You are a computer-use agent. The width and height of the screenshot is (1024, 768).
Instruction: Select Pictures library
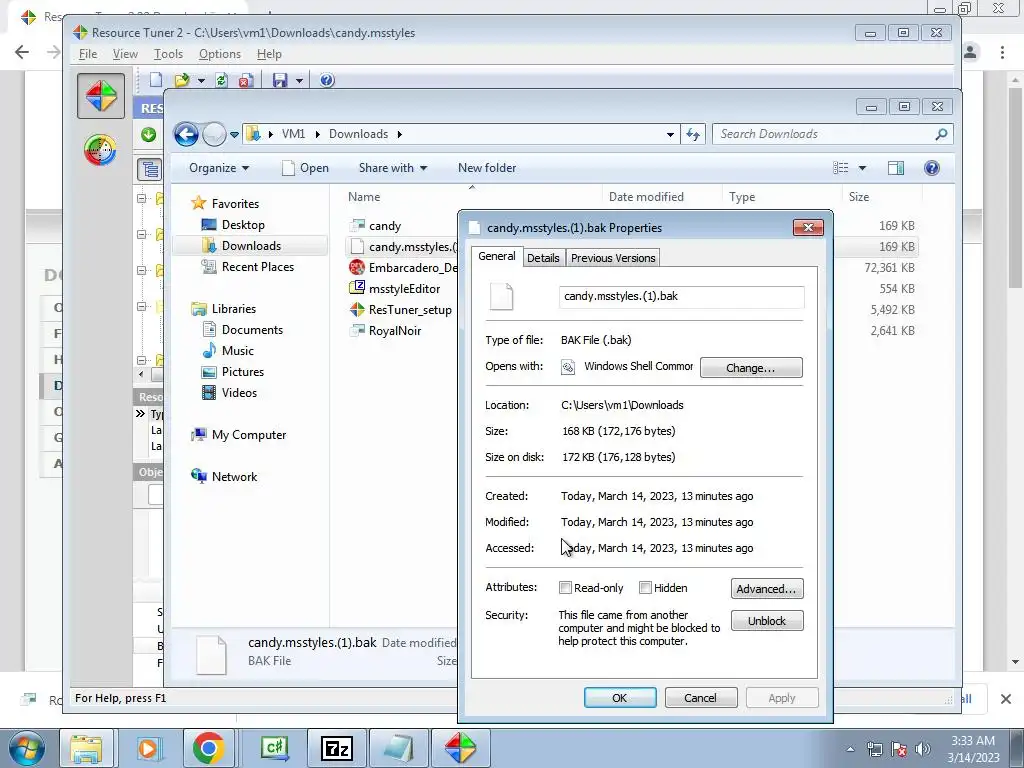pos(242,372)
